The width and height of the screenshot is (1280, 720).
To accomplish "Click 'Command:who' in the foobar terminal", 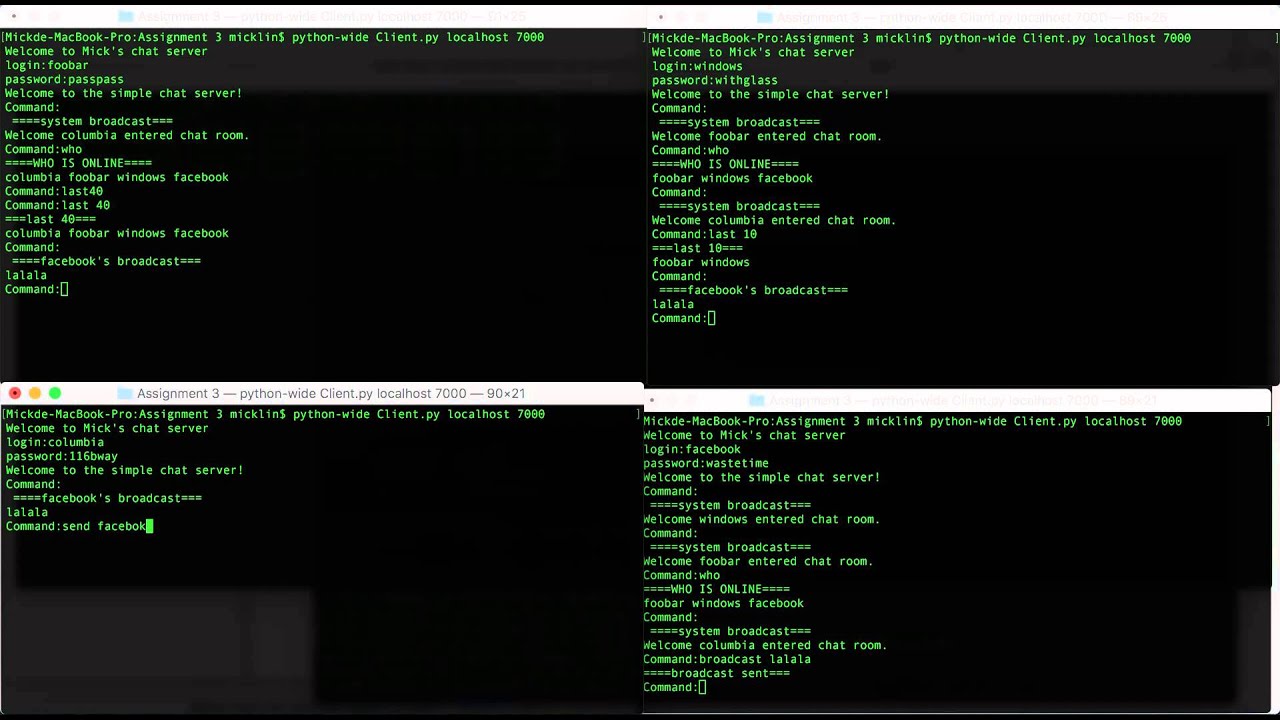I will coord(43,149).
